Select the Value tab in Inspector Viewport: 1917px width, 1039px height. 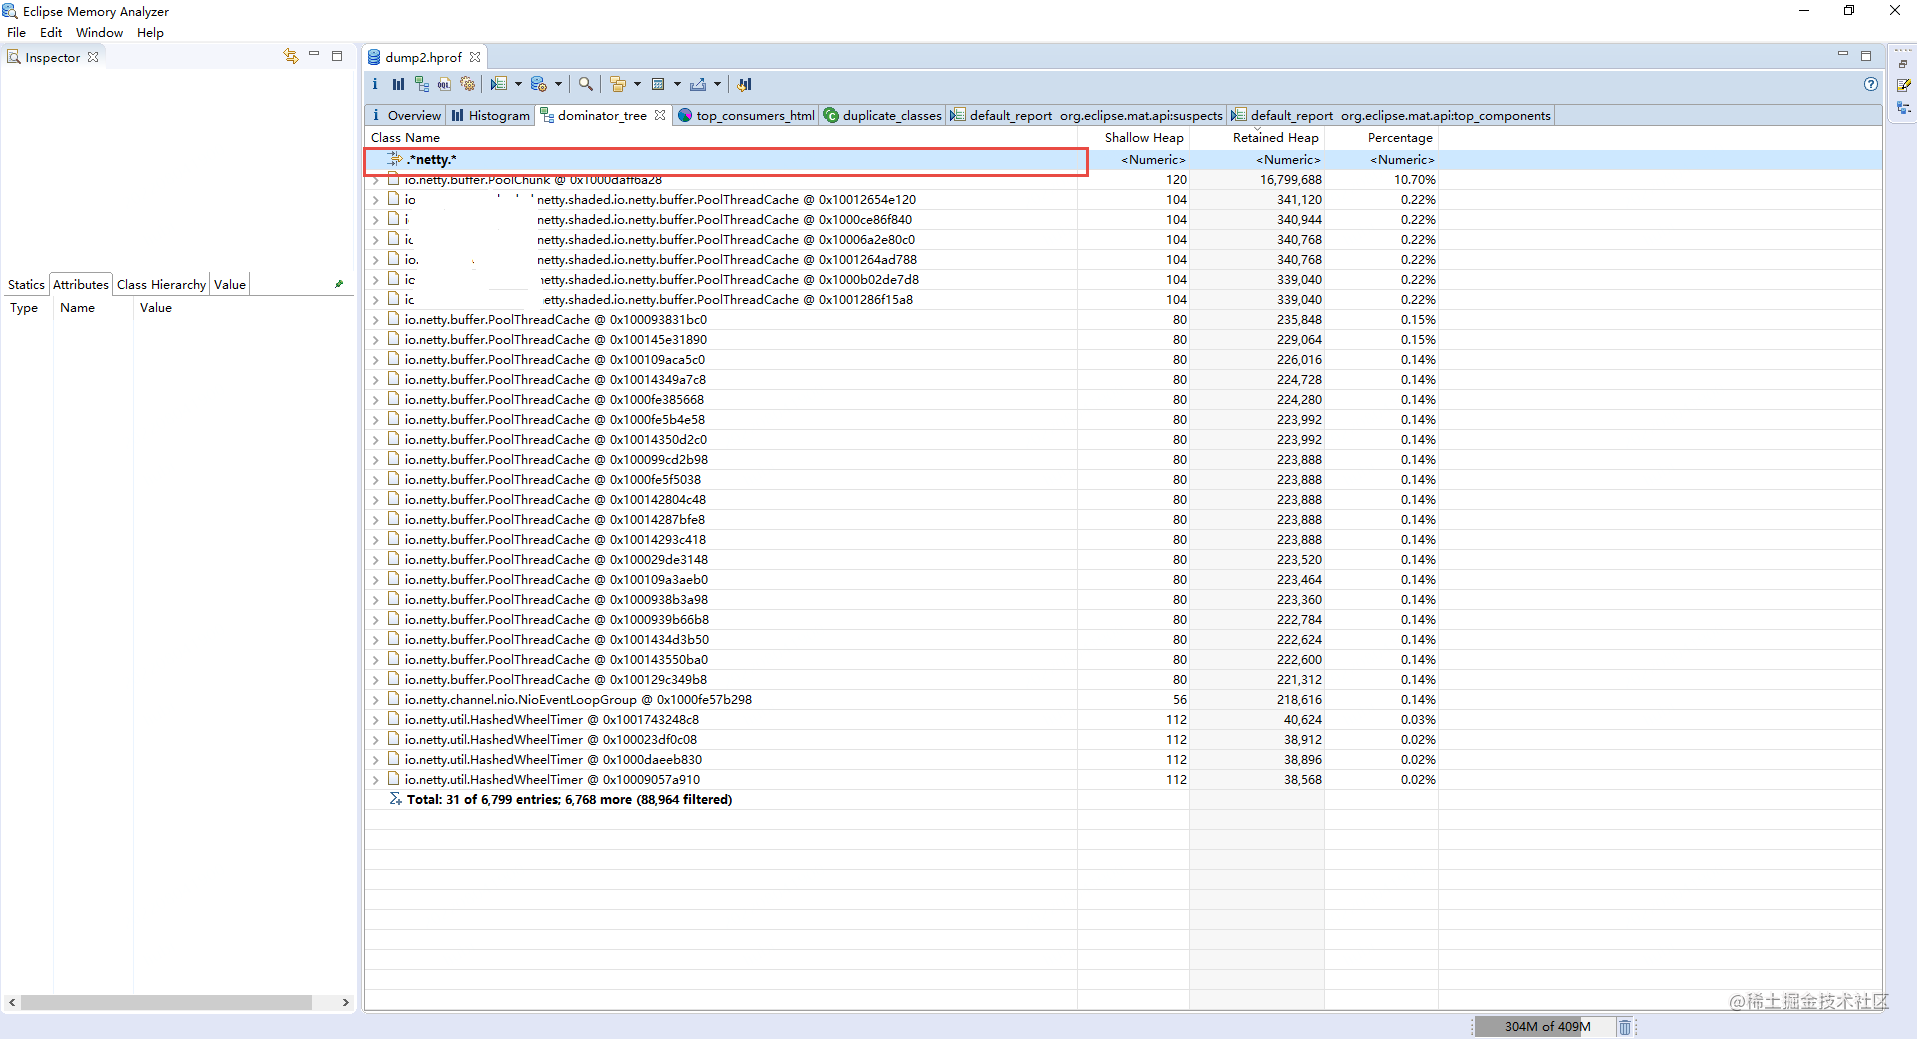click(230, 284)
